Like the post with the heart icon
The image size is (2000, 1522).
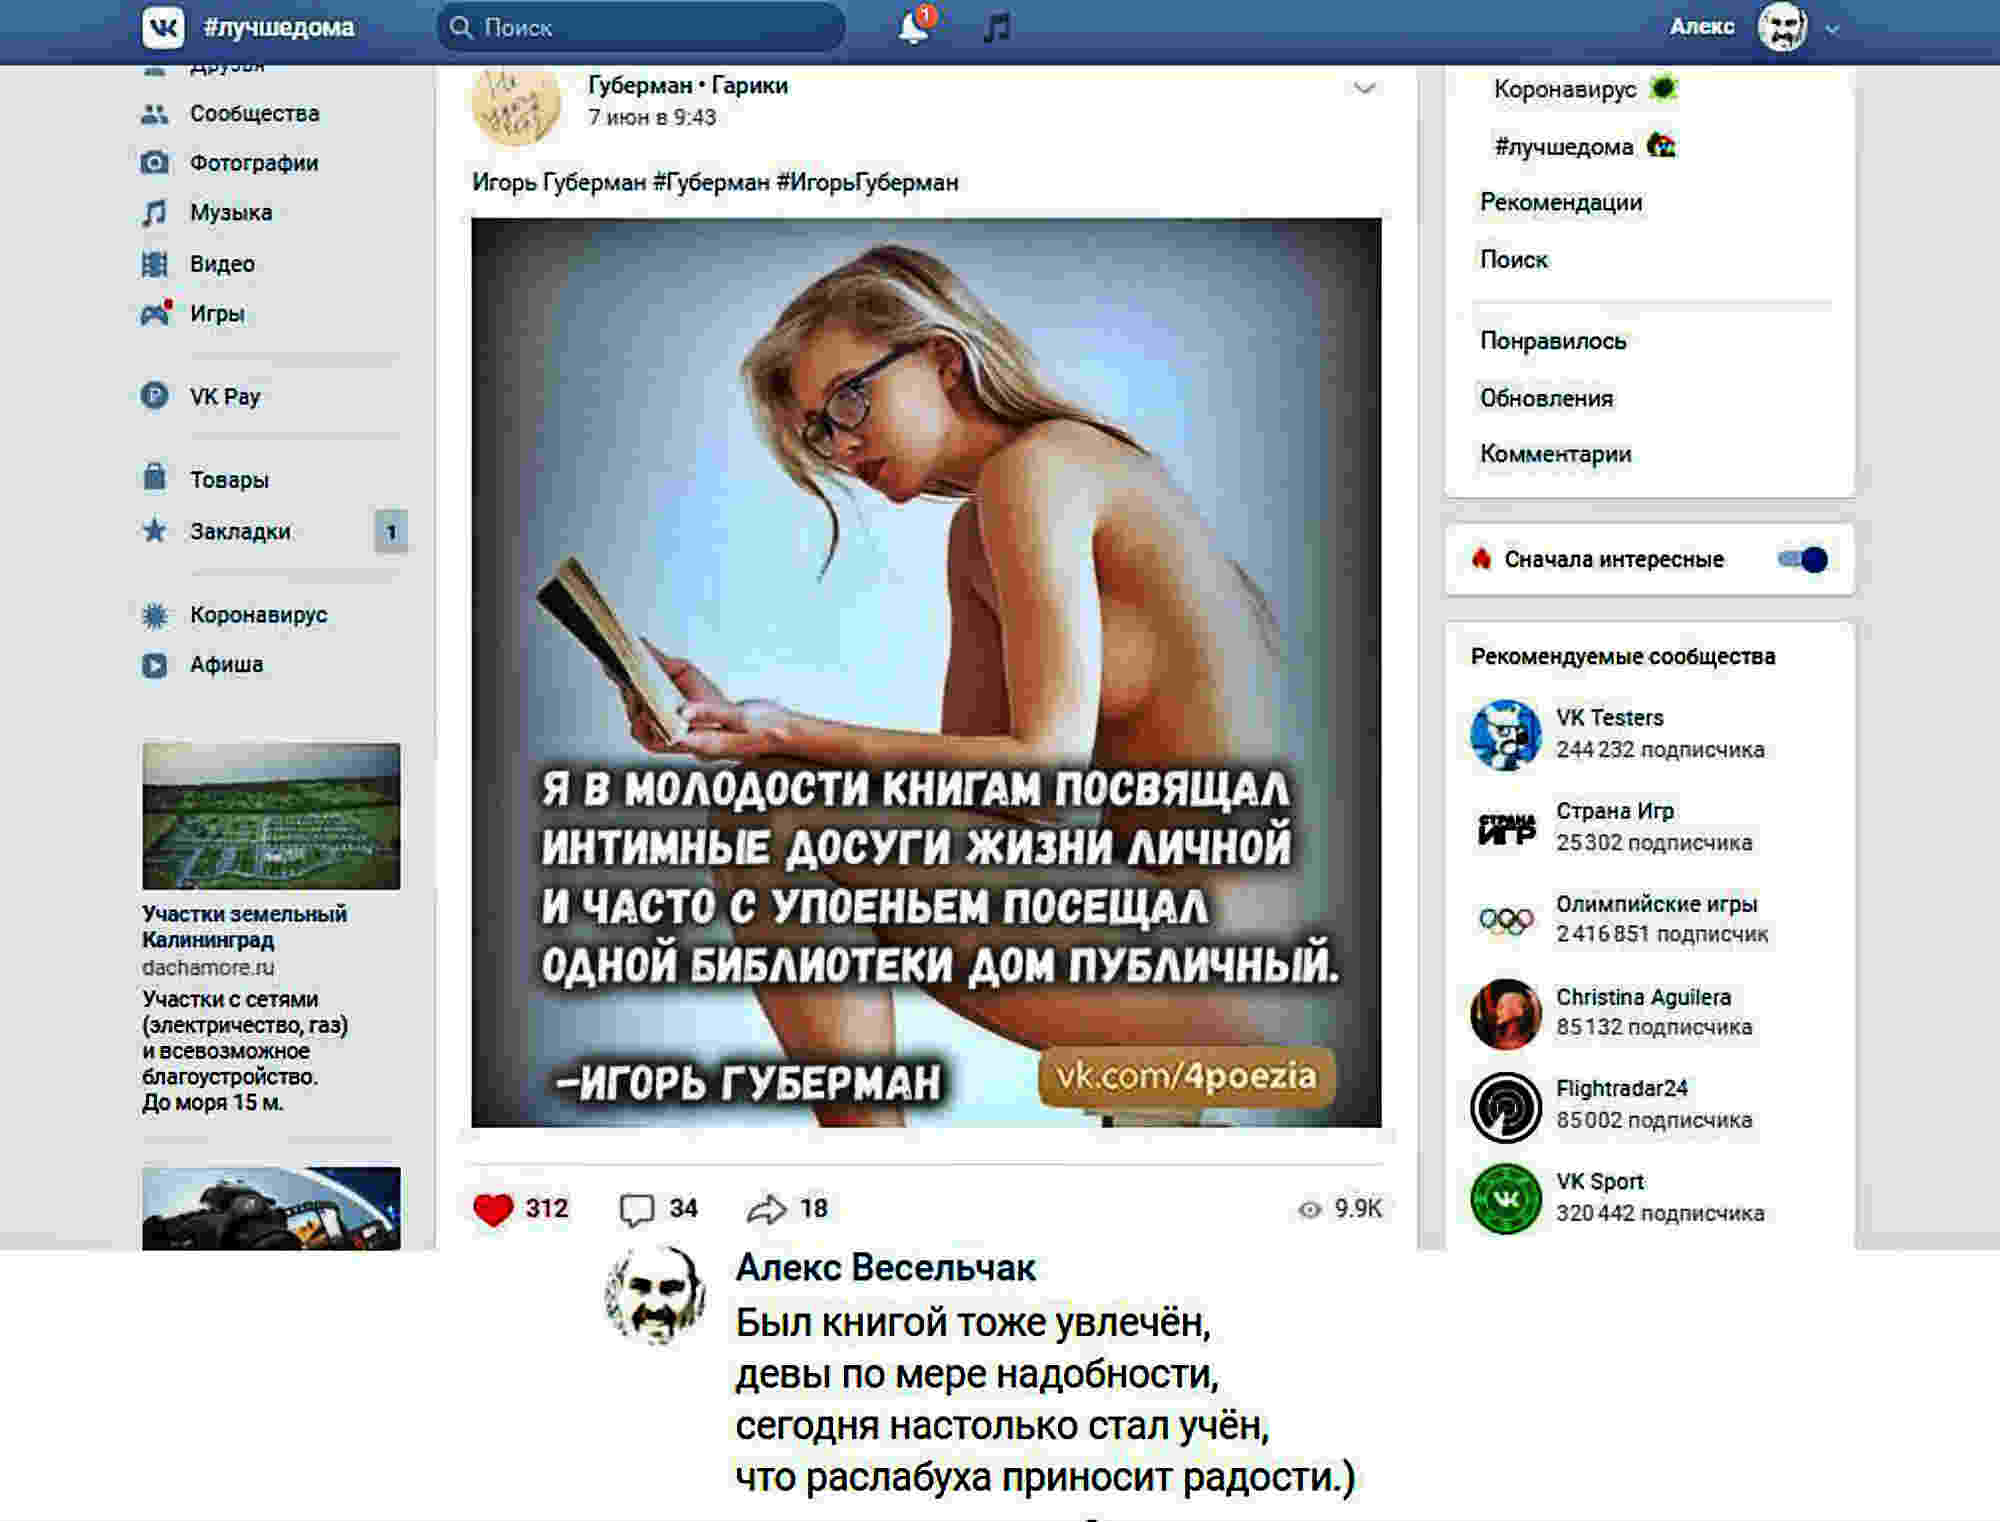point(493,1209)
